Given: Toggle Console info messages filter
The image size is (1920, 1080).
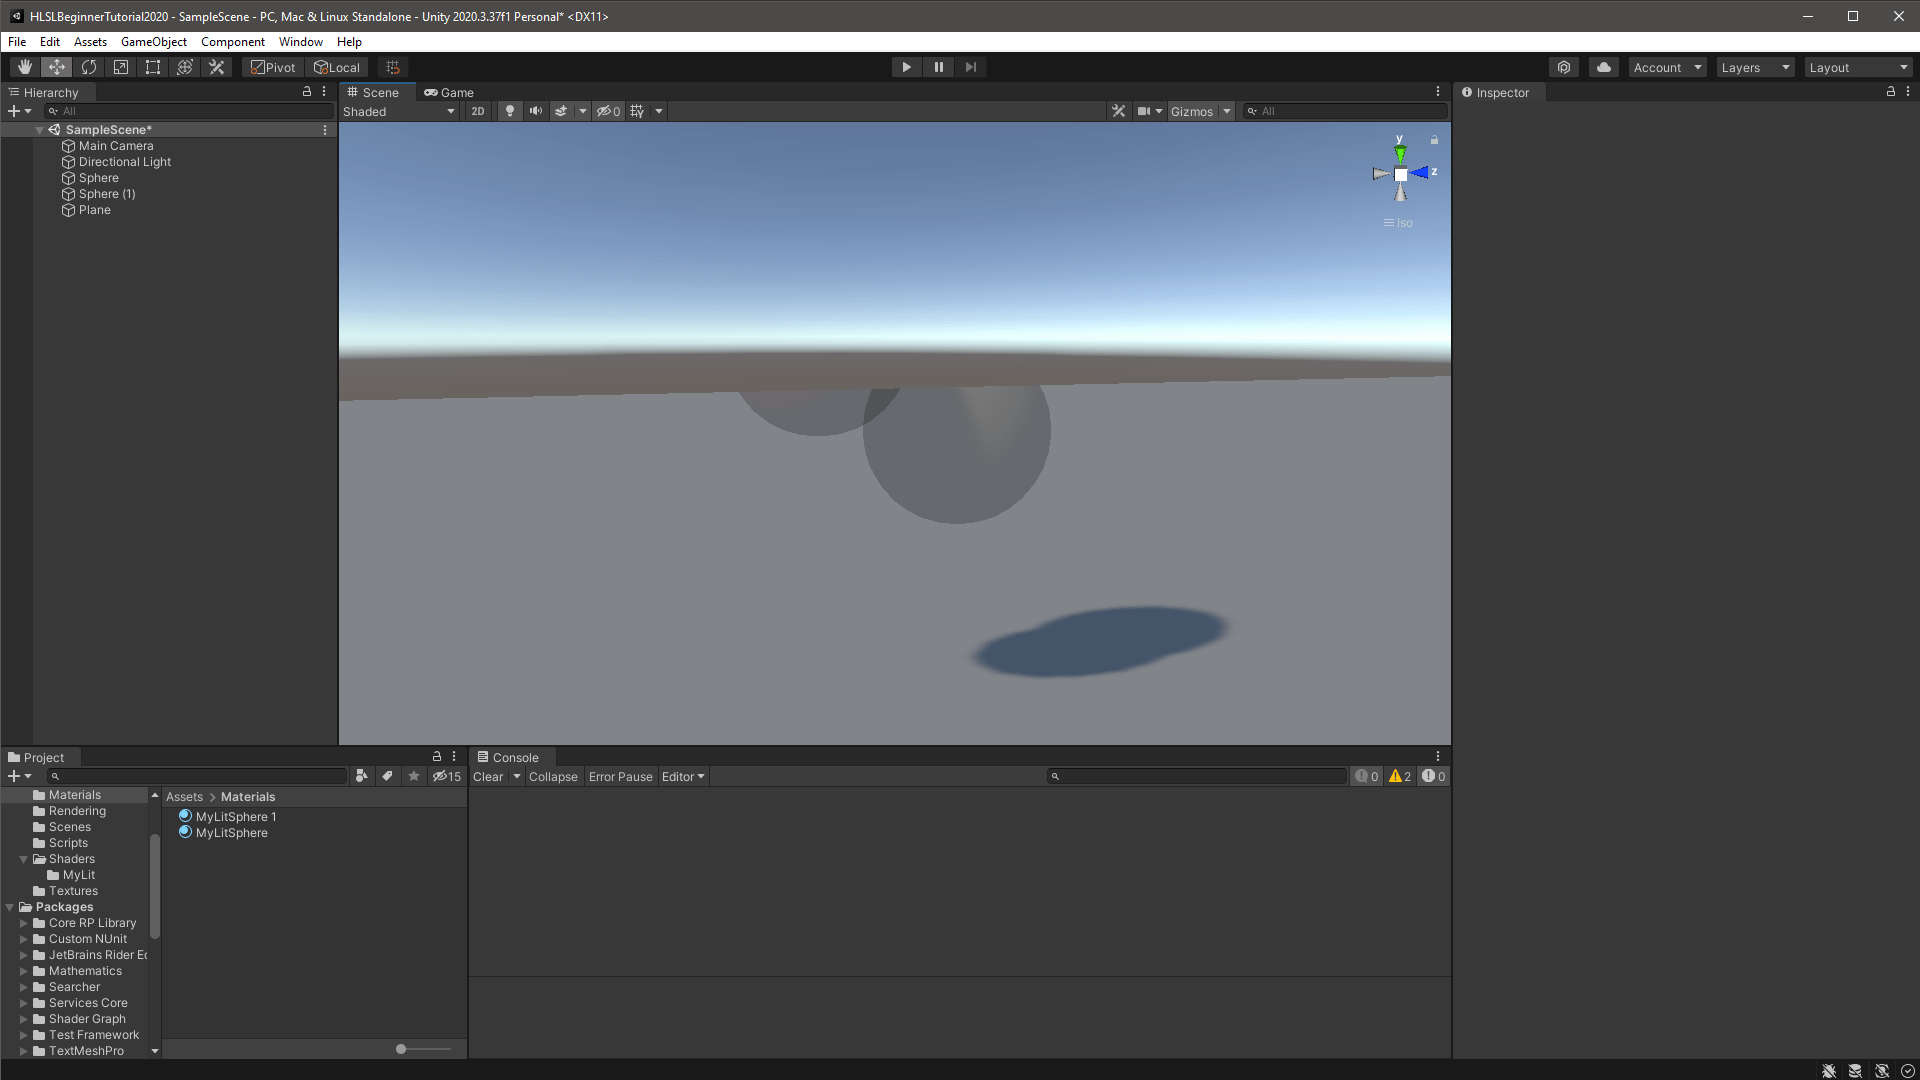Looking at the screenshot, I should tap(1367, 777).
